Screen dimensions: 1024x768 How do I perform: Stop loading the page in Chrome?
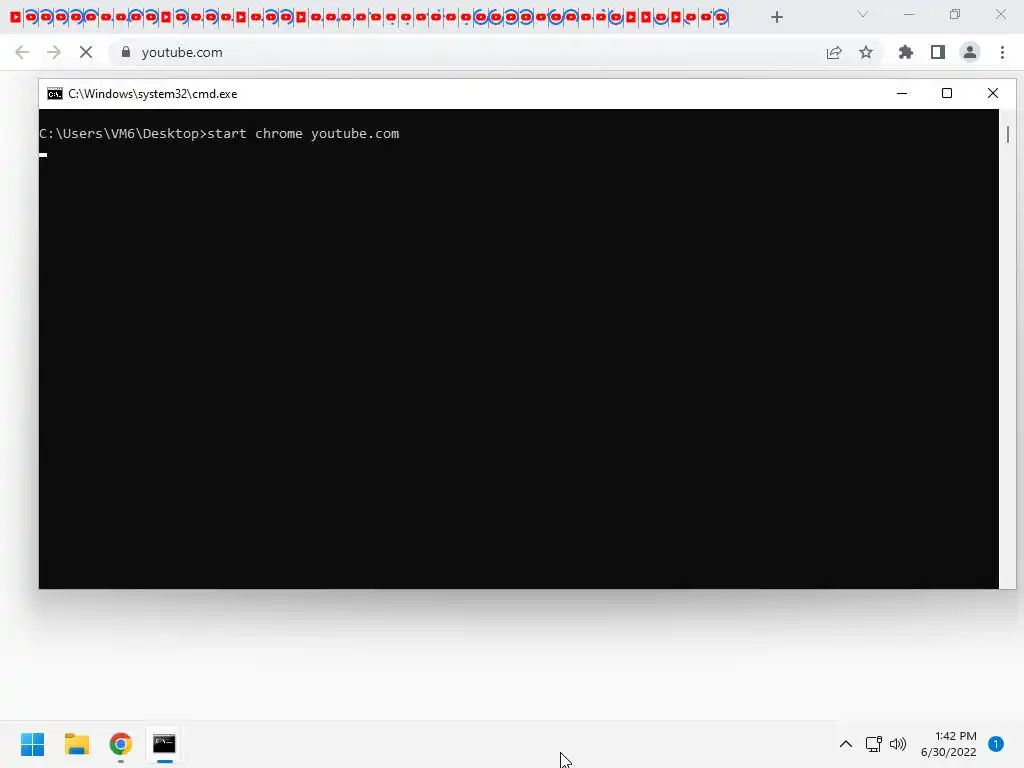coord(86,52)
